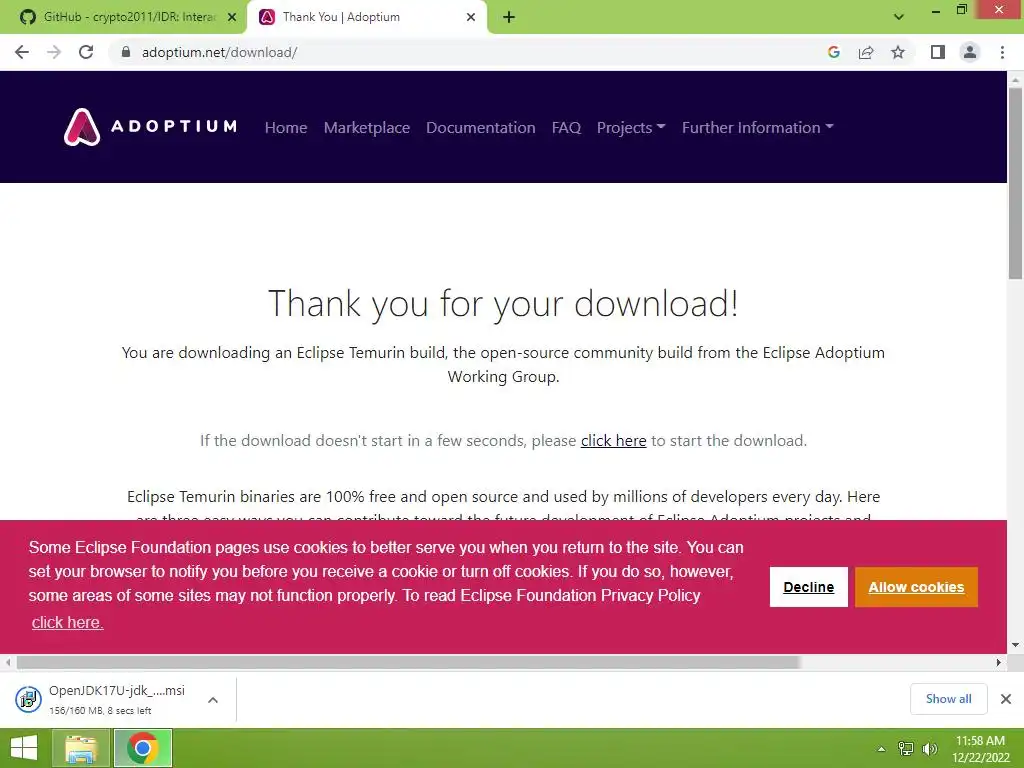Viewport: 1024px width, 768px height.
Task: Click the volume speaker tray icon
Action: tap(929, 749)
